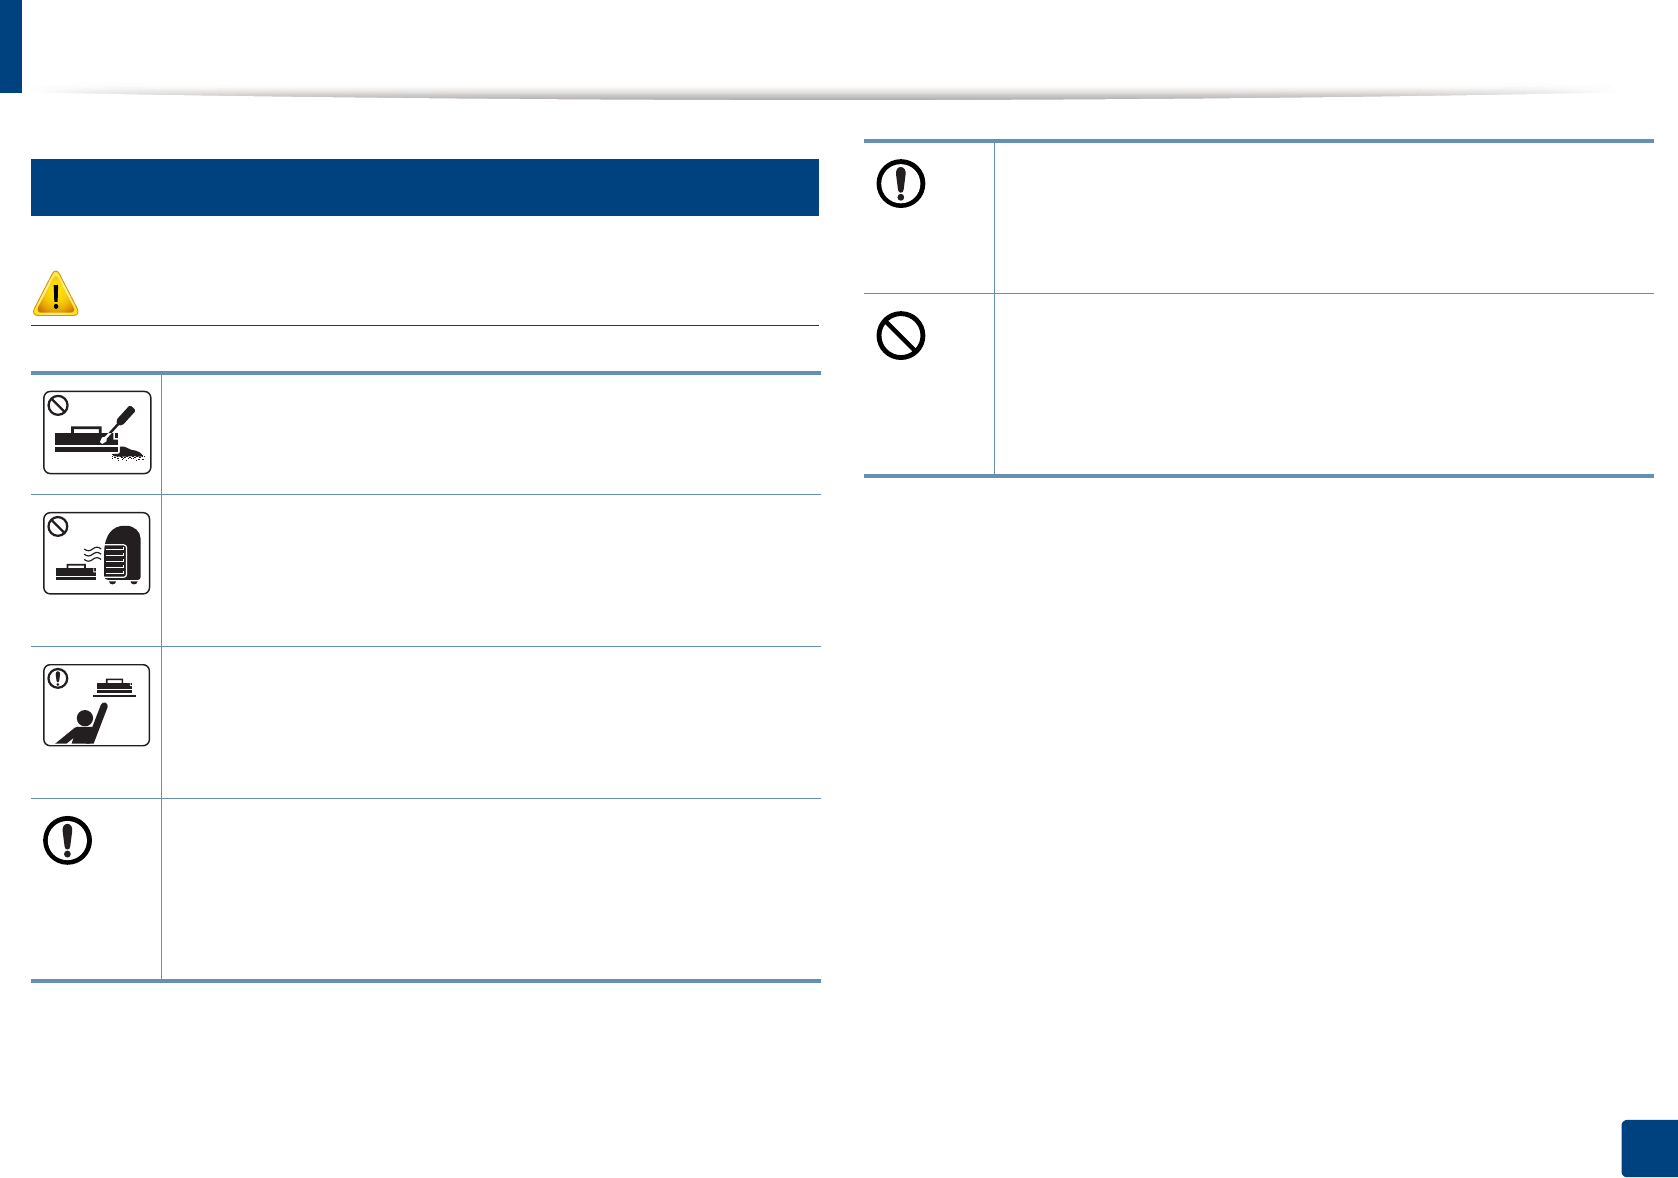Click the screwdriver disassembly prohibition icon
Image resolution: width=1678 pixels, height=1178 pixels.
coord(97,432)
